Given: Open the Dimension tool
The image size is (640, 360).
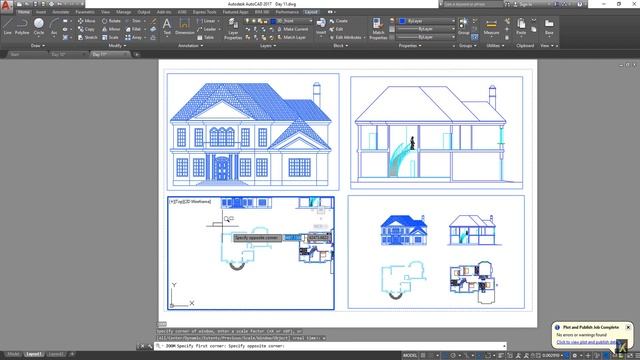Looking at the screenshot, I should point(184,27).
